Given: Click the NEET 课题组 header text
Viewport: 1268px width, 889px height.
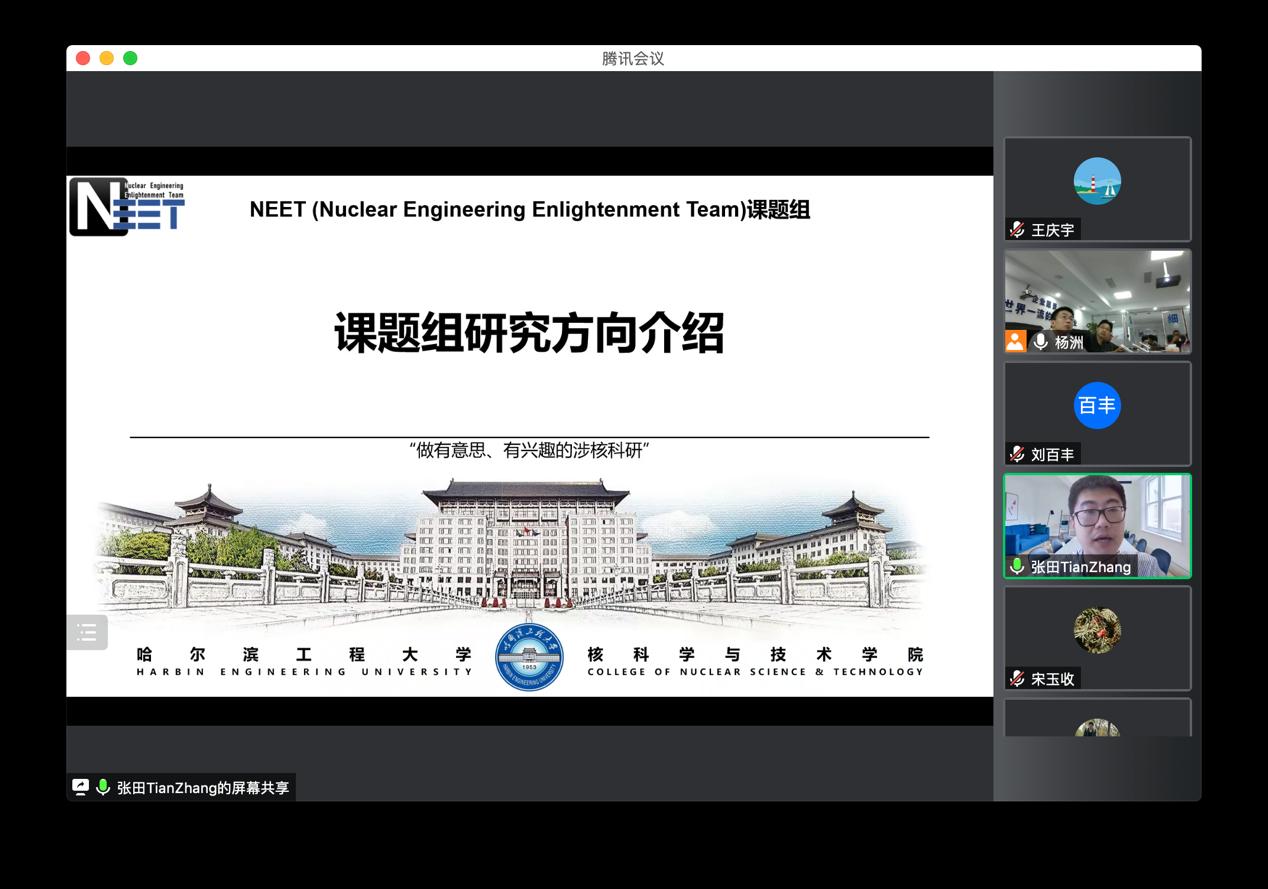Looking at the screenshot, I should point(529,209).
